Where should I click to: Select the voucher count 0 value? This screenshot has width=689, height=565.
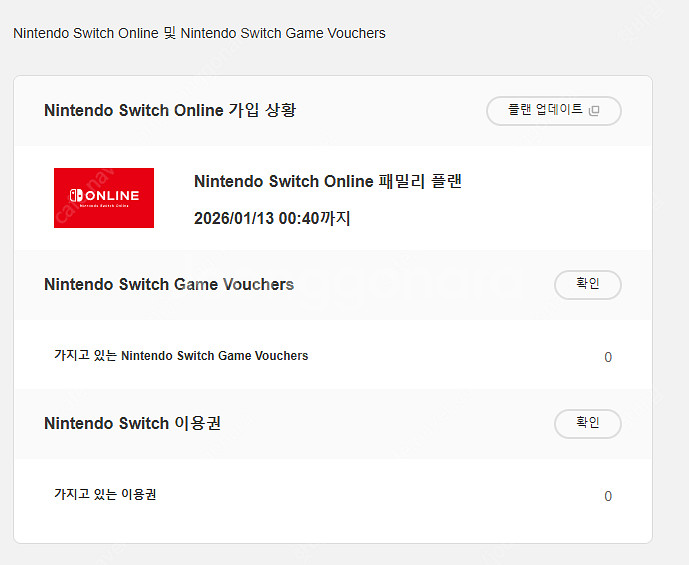tap(608, 357)
